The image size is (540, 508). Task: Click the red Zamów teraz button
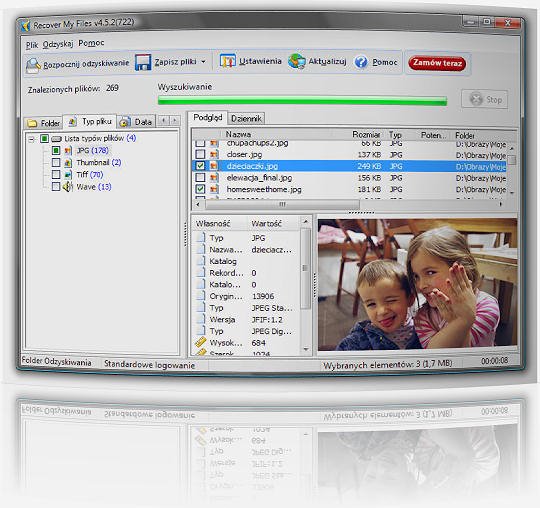[x=437, y=63]
